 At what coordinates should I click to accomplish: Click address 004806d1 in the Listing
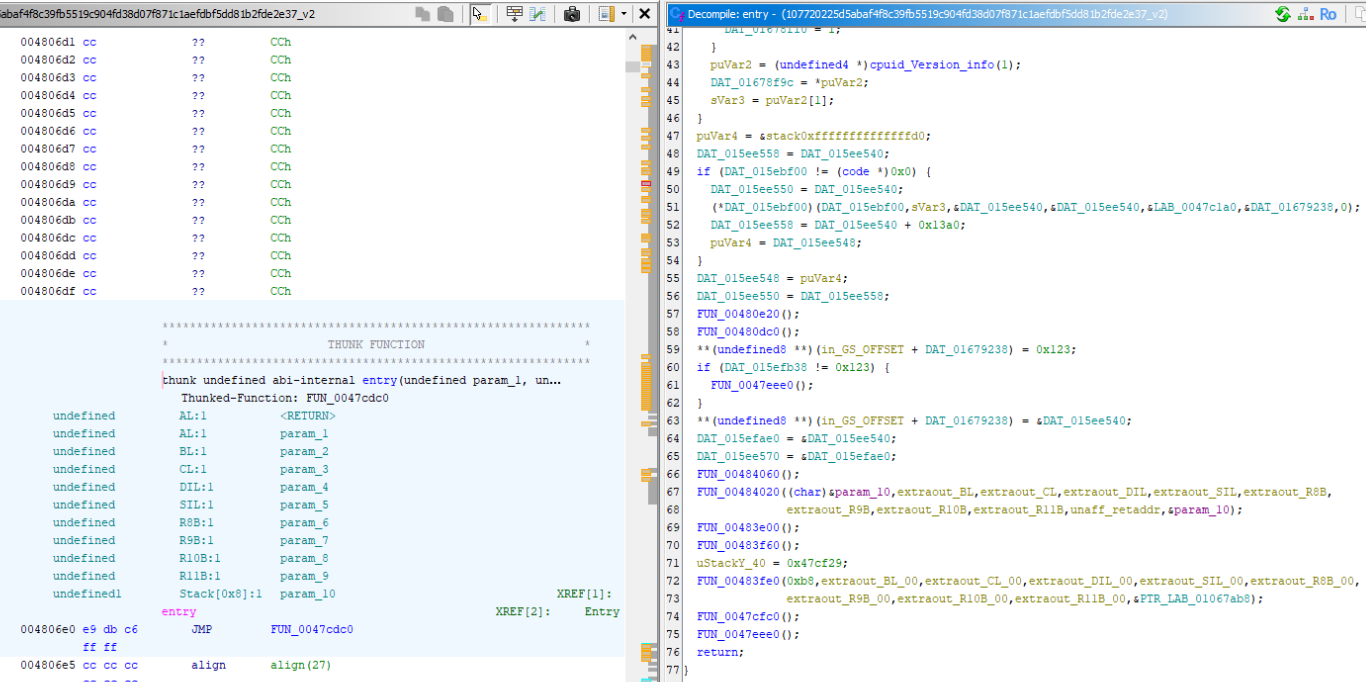point(48,42)
